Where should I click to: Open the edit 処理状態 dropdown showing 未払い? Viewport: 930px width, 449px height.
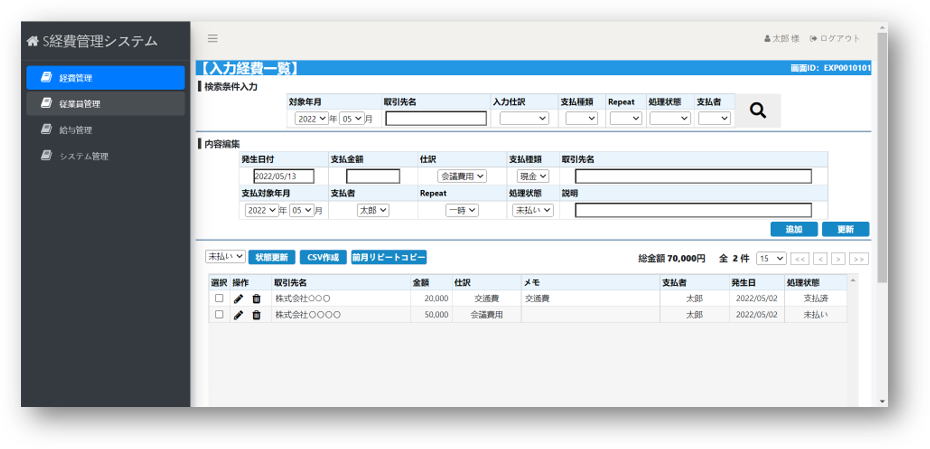pos(533,211)
